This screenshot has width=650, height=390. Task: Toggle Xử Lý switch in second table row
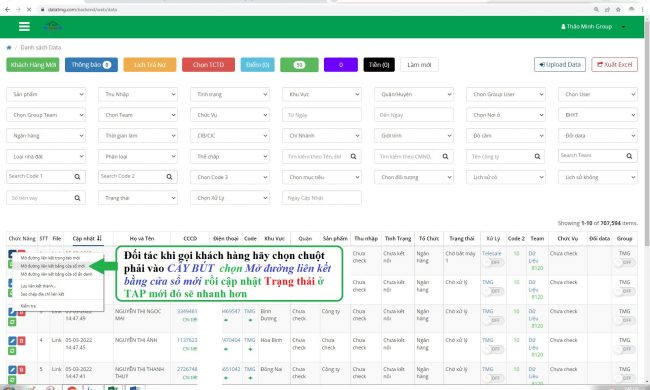493,291
